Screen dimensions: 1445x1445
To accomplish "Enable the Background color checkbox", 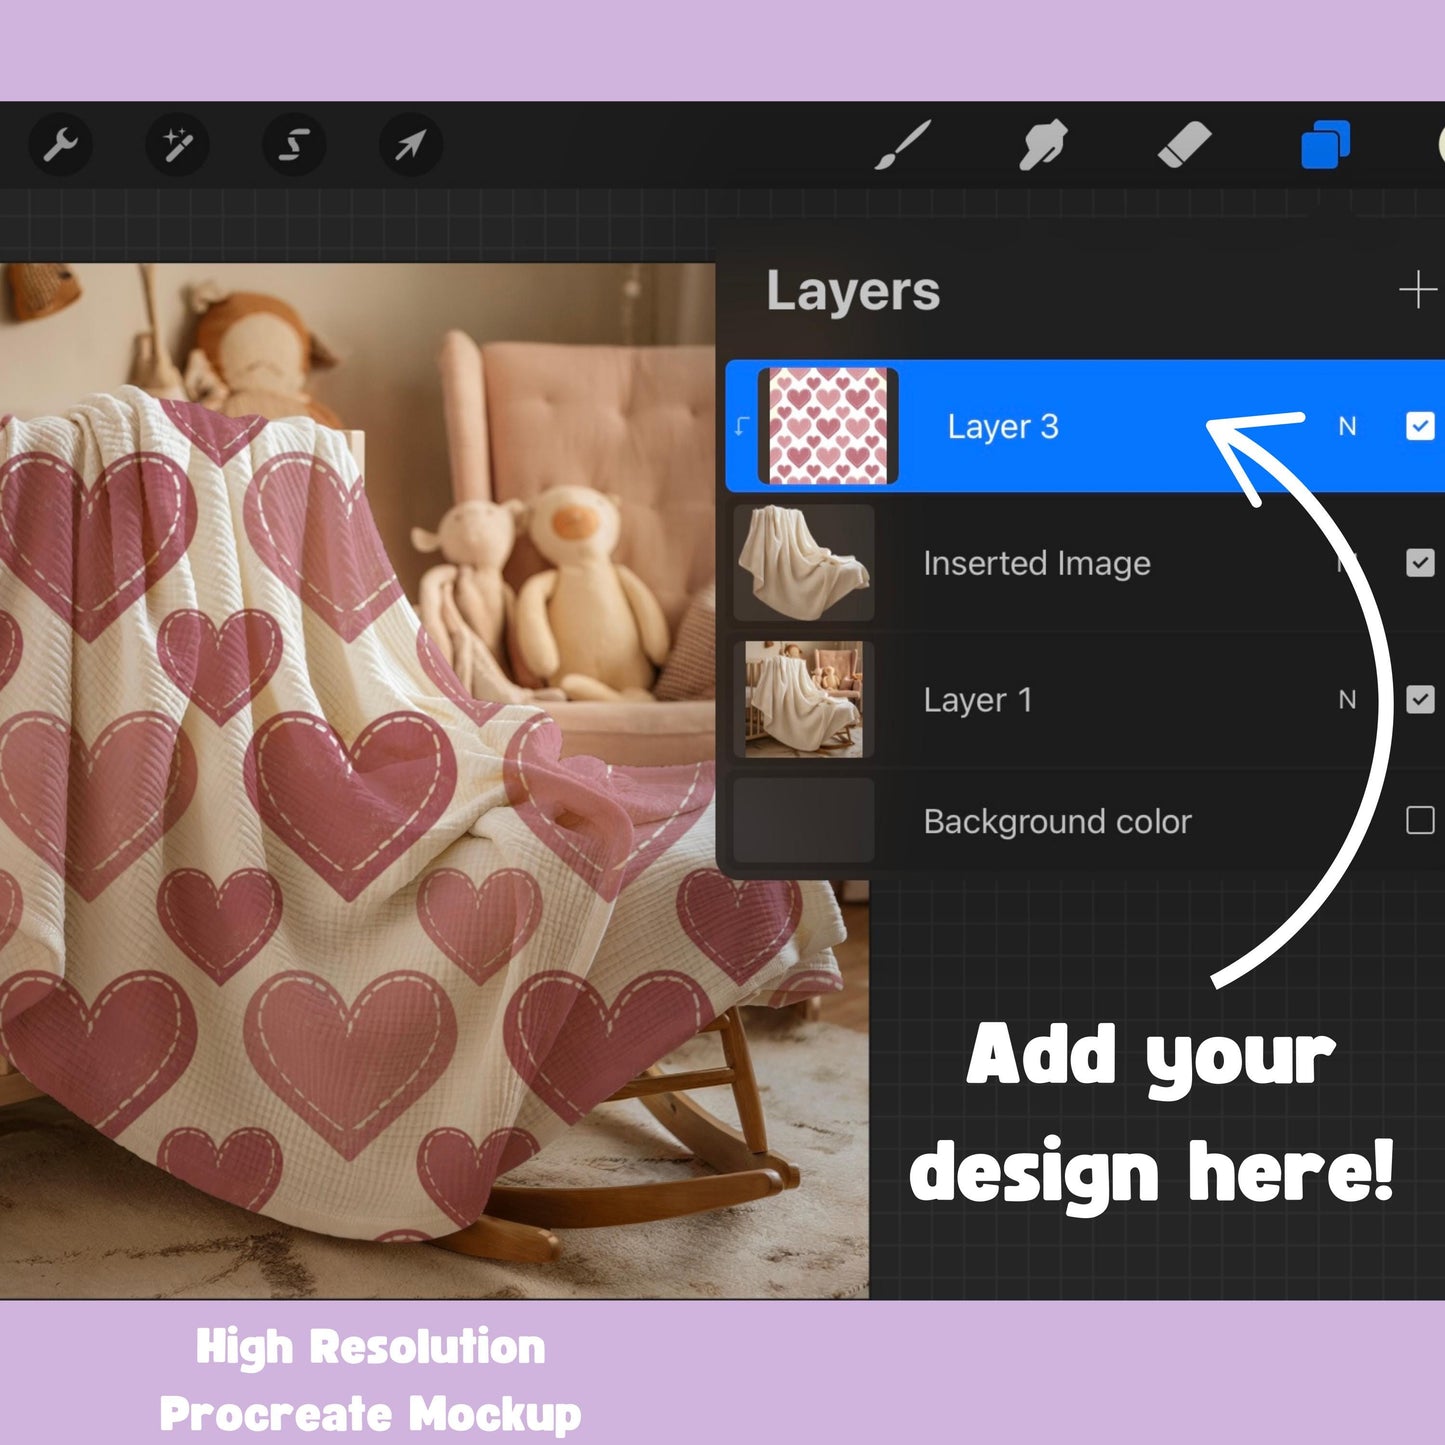I will tap(1420, 821).
